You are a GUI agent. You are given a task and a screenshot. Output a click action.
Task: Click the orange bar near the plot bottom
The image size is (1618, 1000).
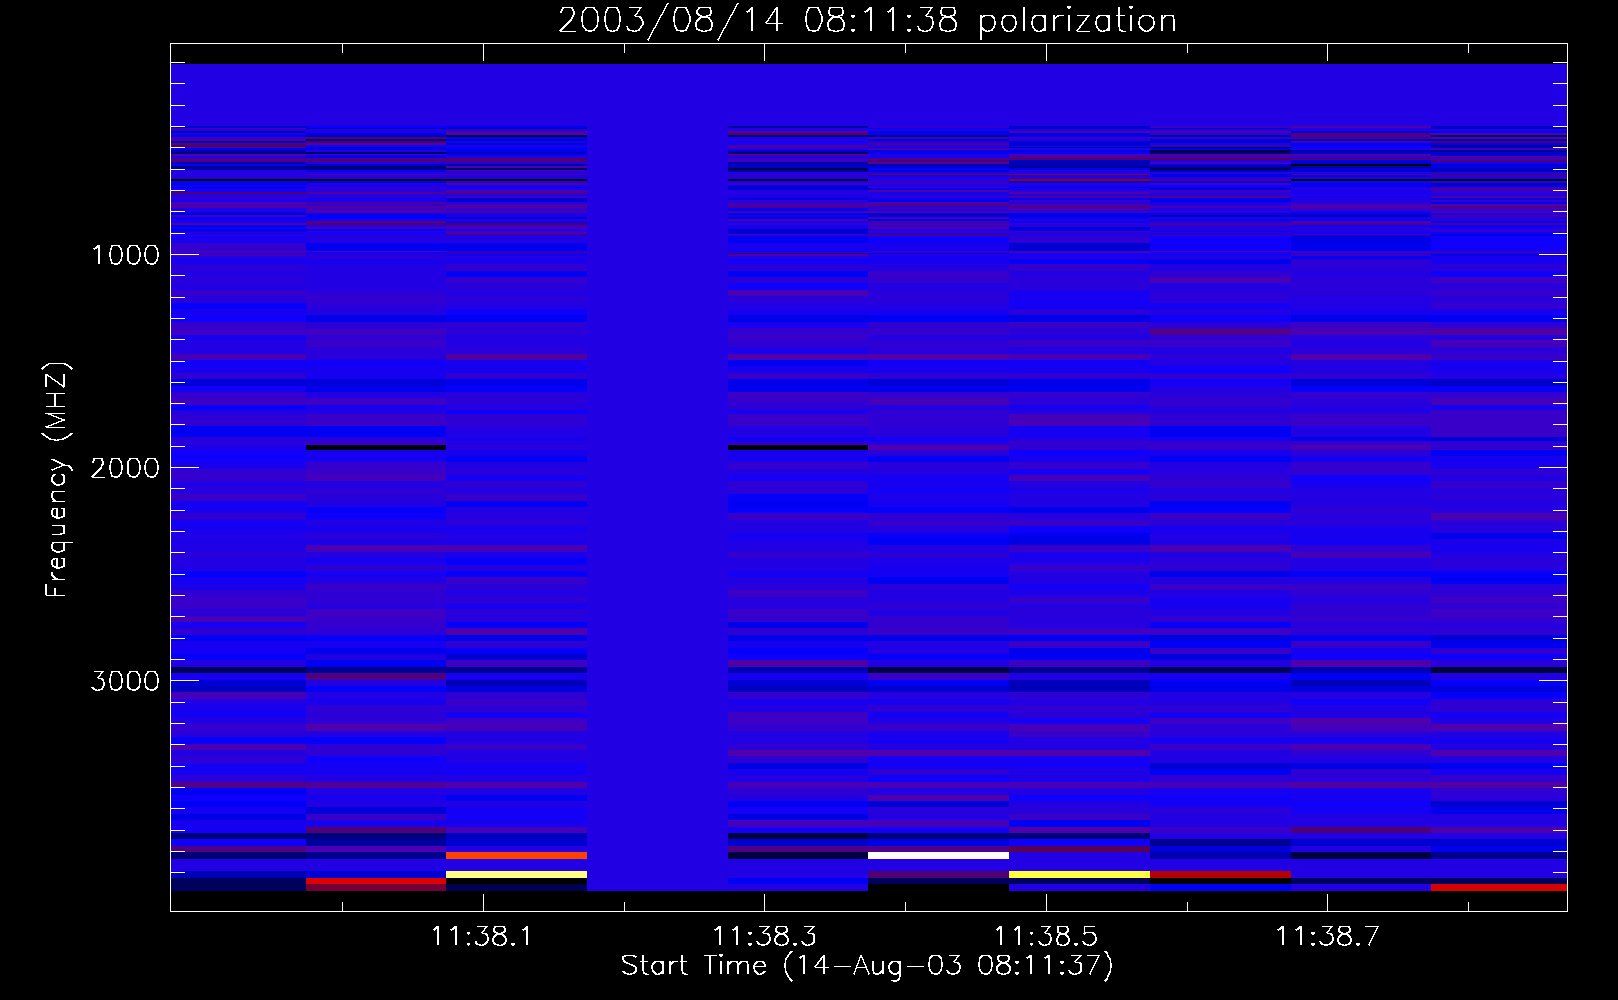pos(516,856)
